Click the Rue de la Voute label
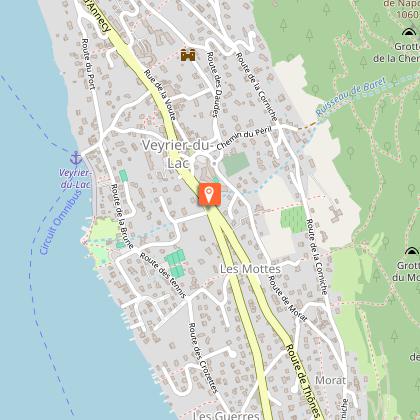This screenshot has width=420, height=420. coord(160,95)
